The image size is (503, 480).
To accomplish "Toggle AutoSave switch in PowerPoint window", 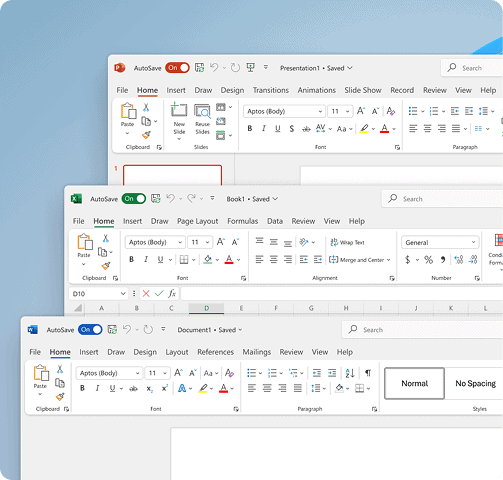I will [x=177, y=68].
